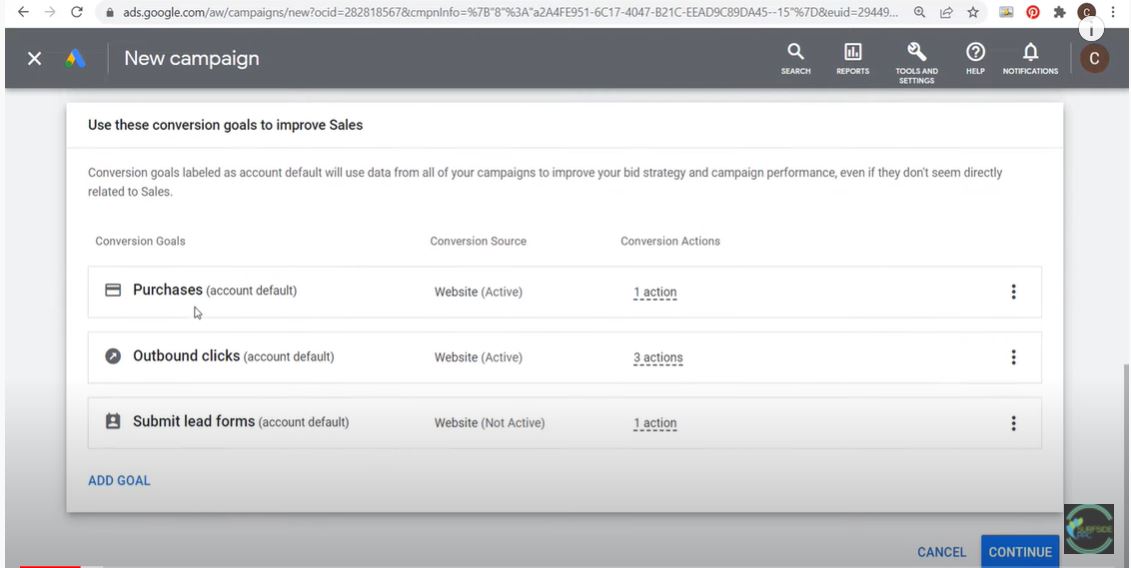
Task: Open Reports in the top toolbar
Action: [x=853, y=58]
